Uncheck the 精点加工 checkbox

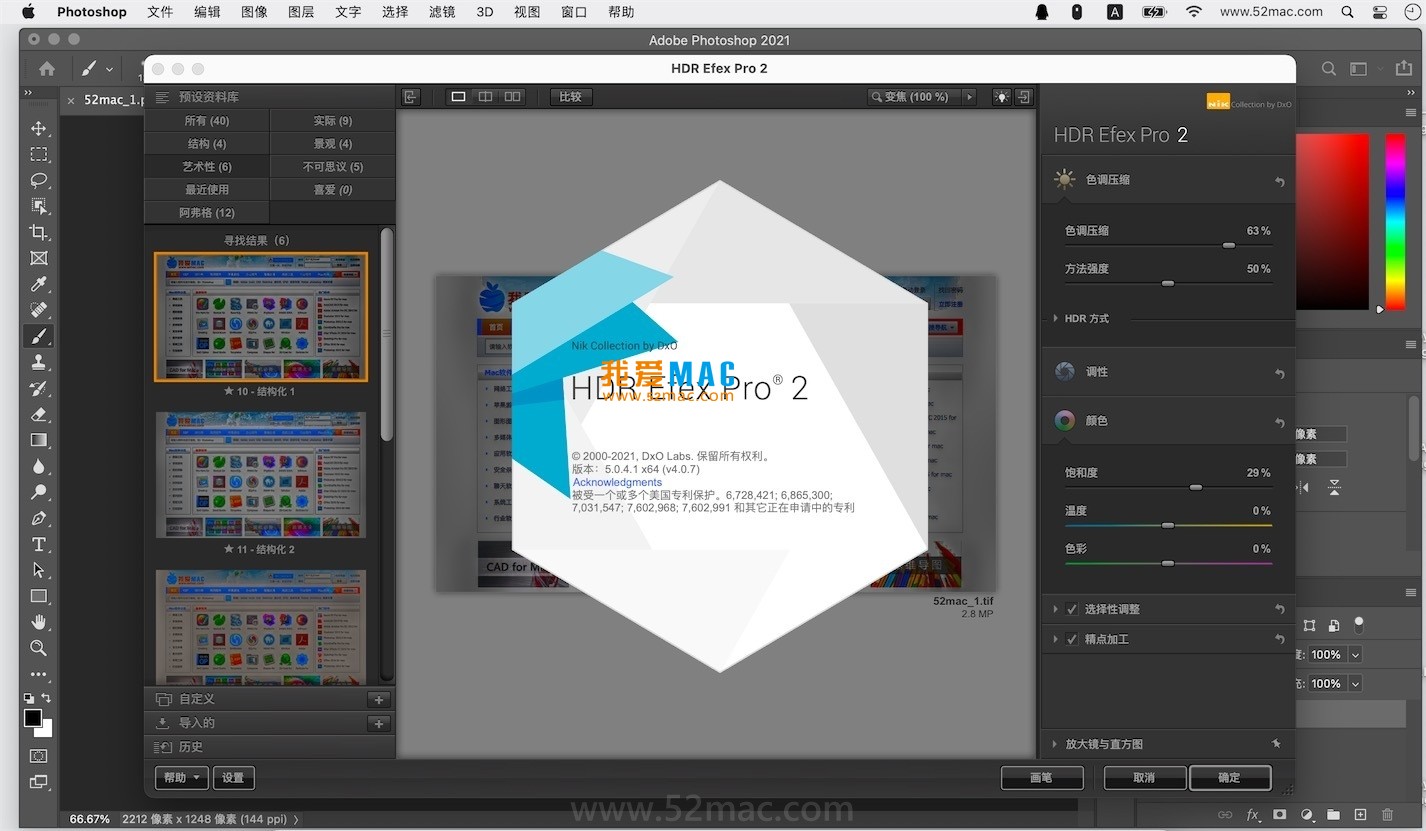click(1072, 639)
